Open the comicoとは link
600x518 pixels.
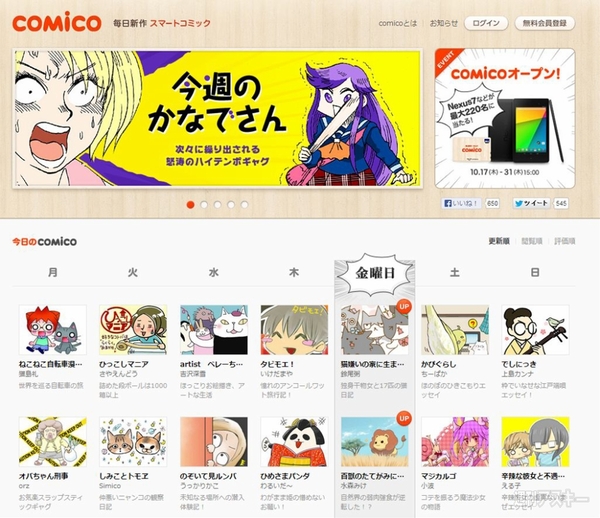tap(398, 23)
